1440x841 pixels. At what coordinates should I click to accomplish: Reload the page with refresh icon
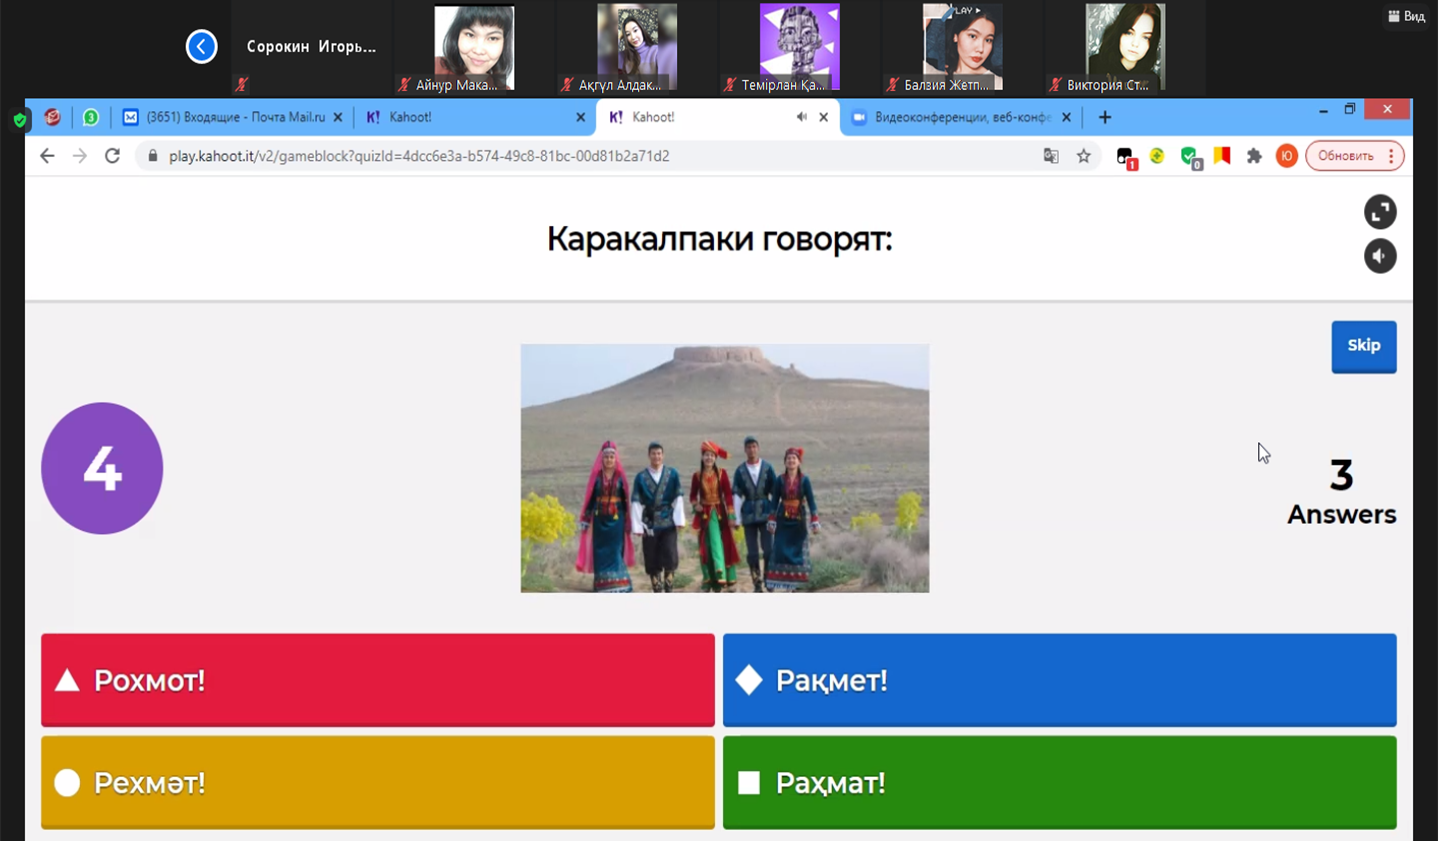tap(112, 156)
